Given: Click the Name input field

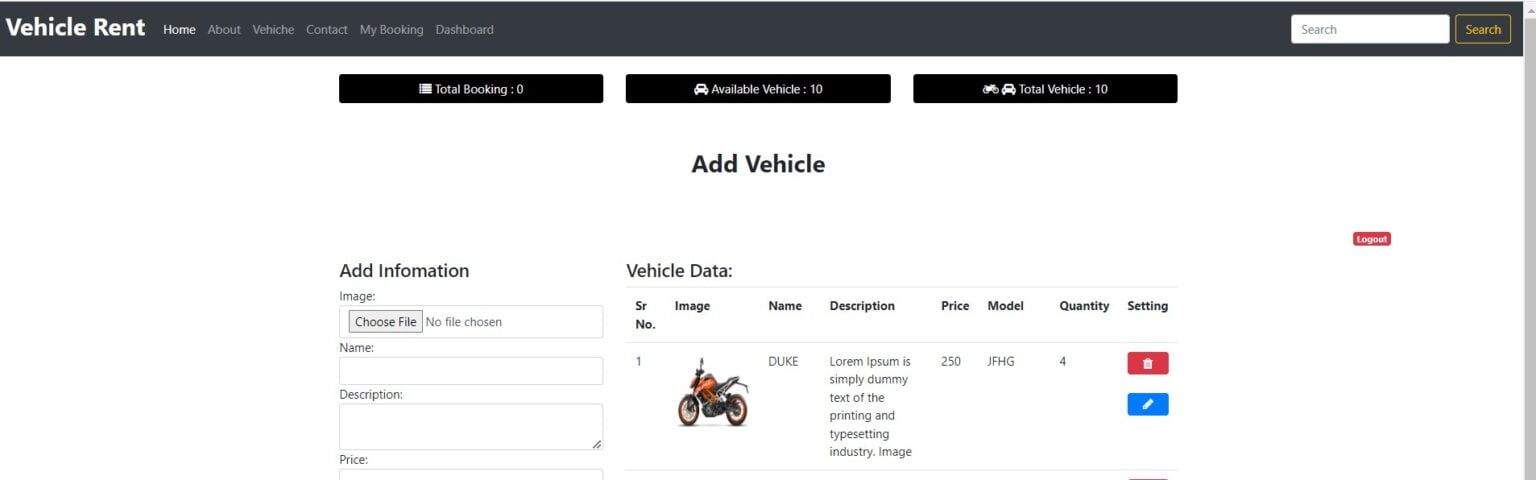Looking at the screenshot, I should click(471, 371).
